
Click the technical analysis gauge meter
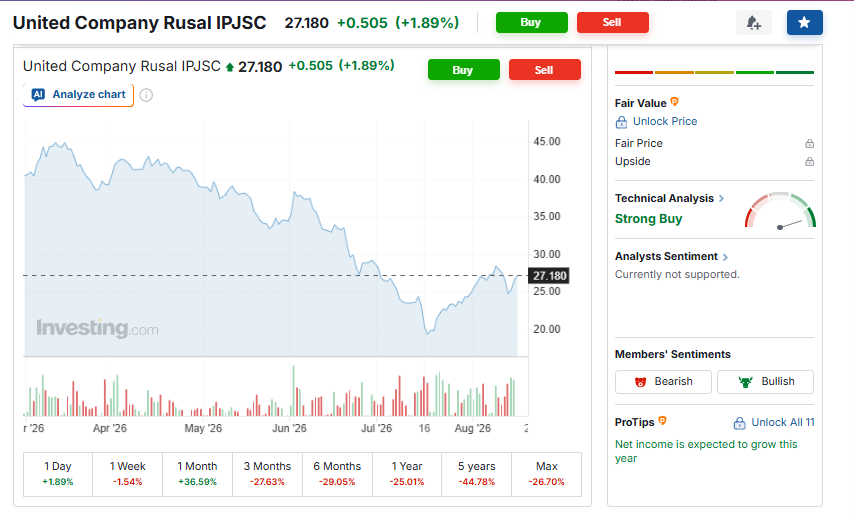(780, 210)
